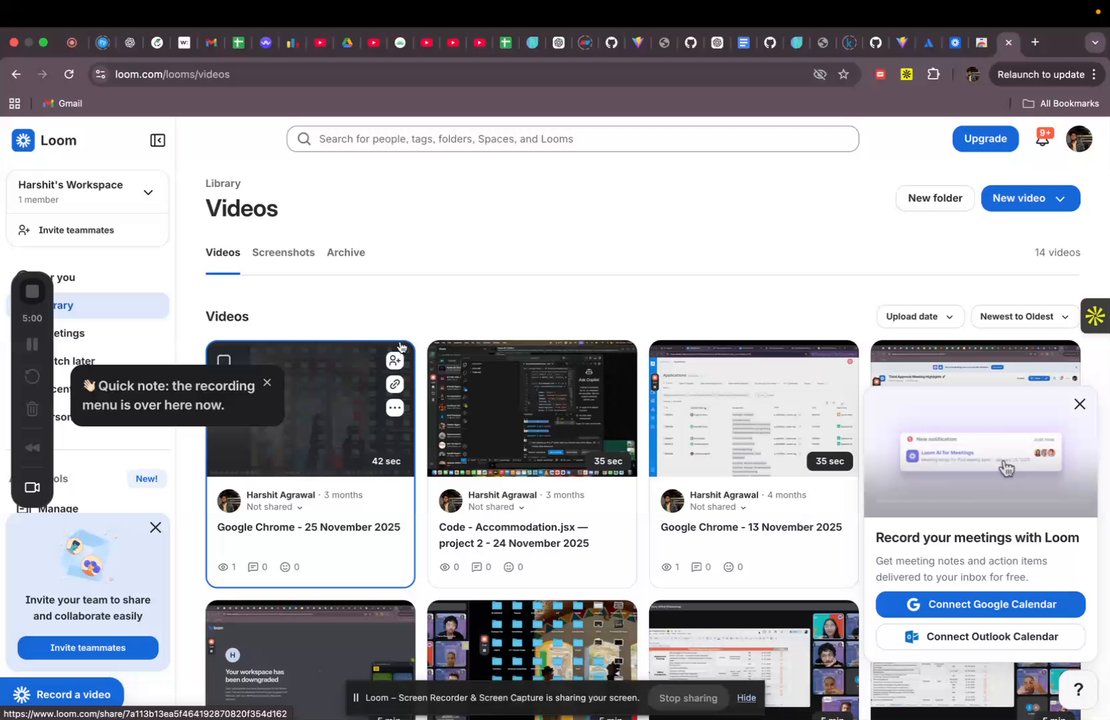Click the Gmail bookmark

click(x=62, y=103)
